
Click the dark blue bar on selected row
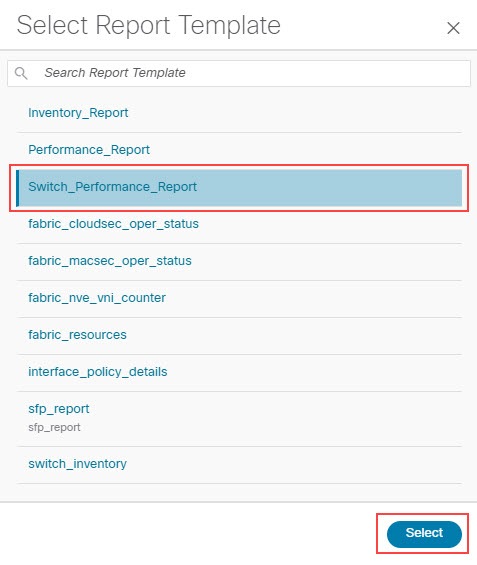(18, 188)
